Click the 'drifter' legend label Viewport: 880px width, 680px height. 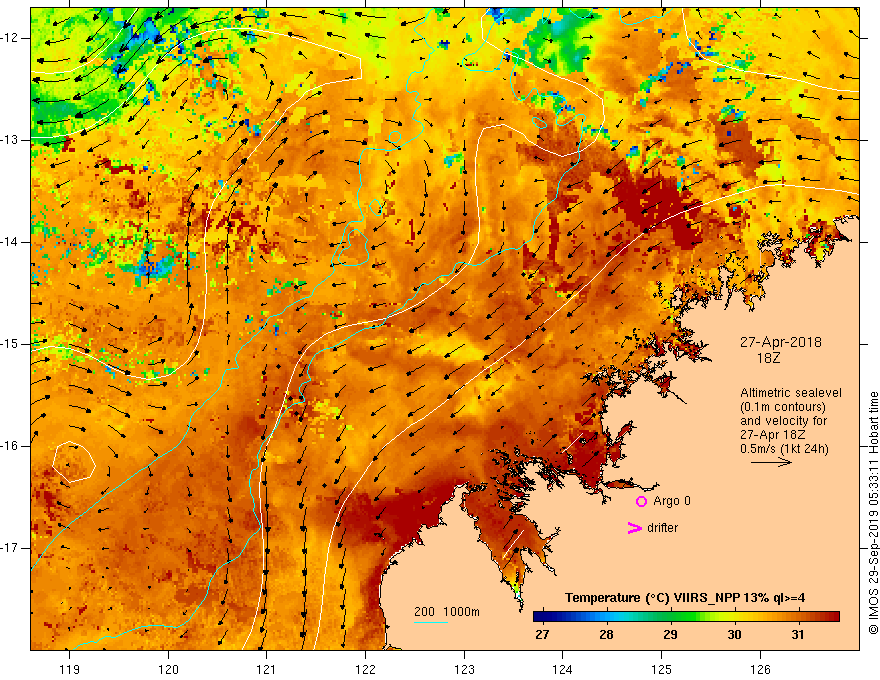click(x=662, y=528)
